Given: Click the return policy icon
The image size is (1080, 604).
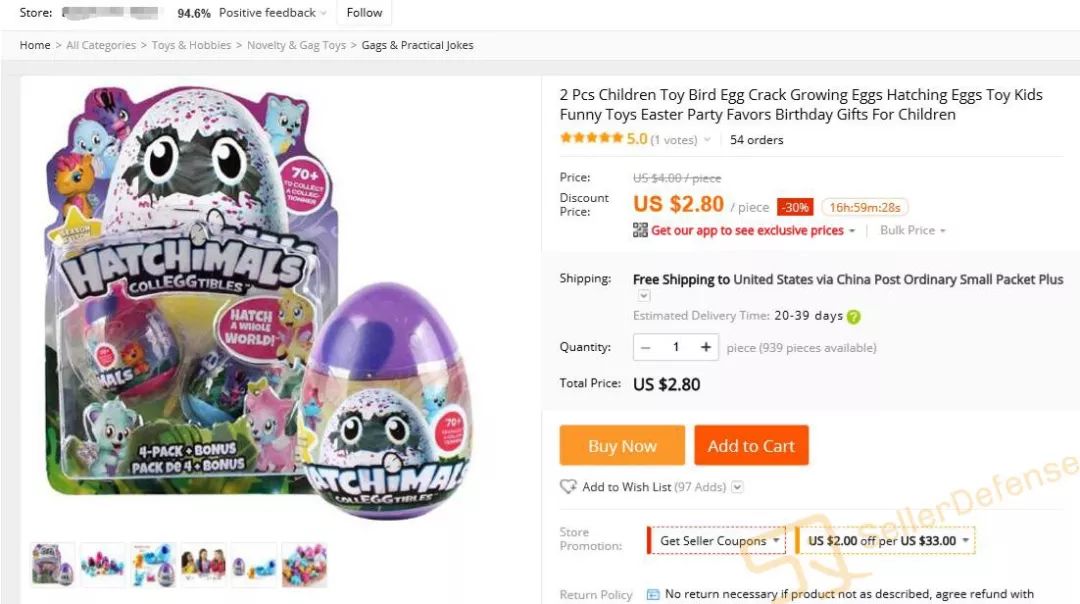Looking at the screenshot, I should [653, 594].
